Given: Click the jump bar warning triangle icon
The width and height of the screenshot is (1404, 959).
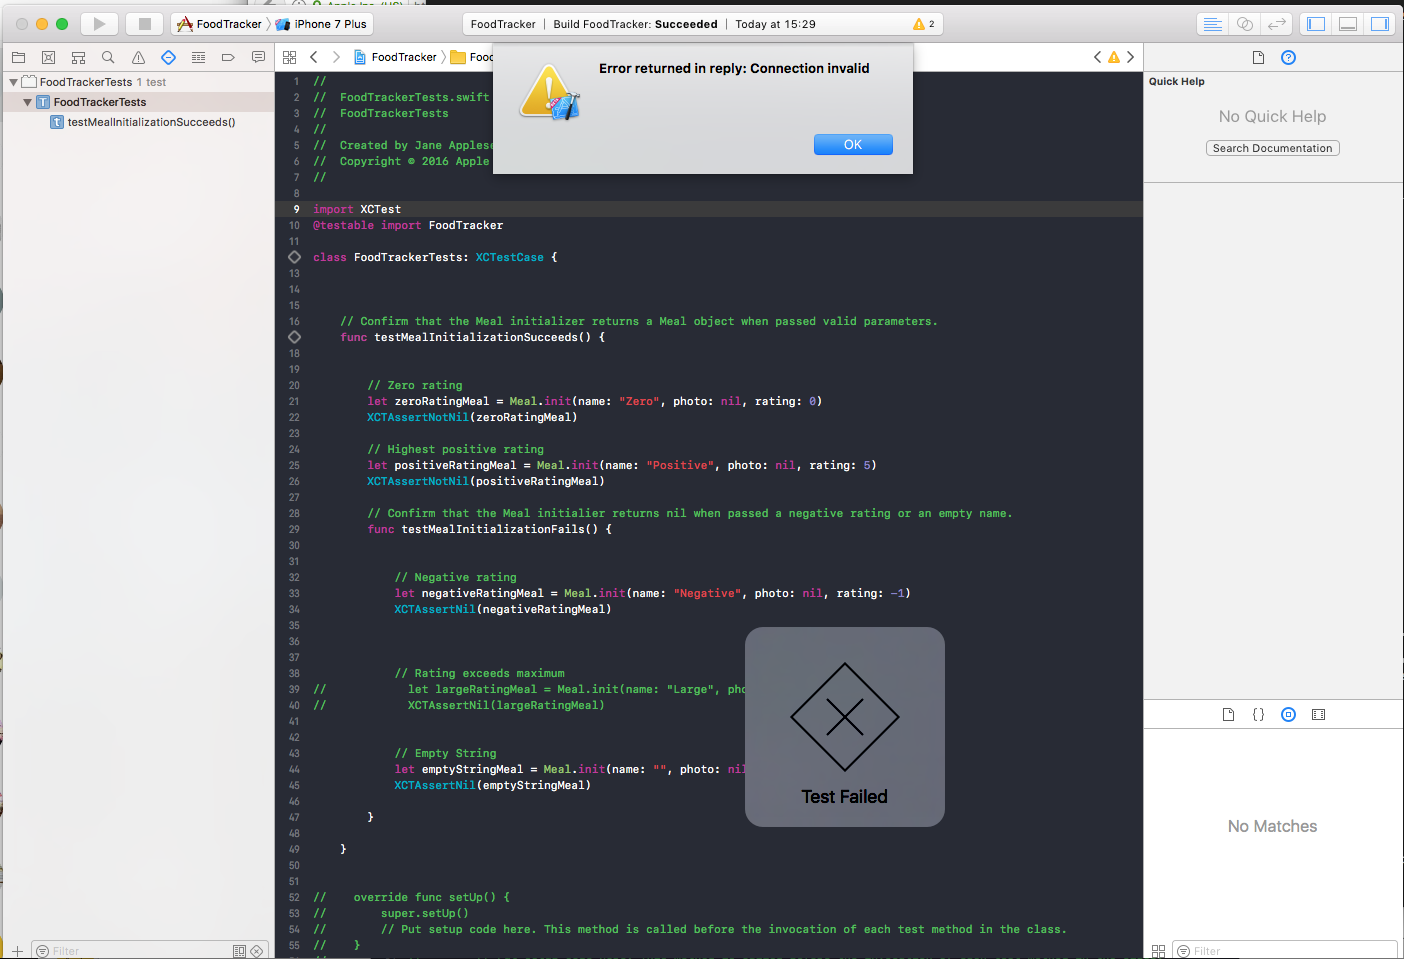Looking at the screenshot, I should coord(1114,57).
